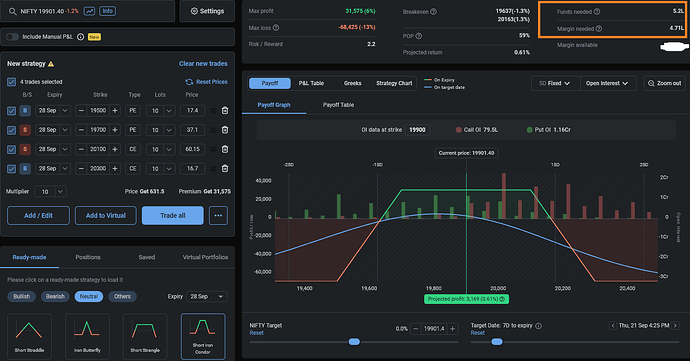This screenshot has width=690, height=361.
Task: Open the Short Iron Condor strategy thumbnail
Action: coord(203,336)
